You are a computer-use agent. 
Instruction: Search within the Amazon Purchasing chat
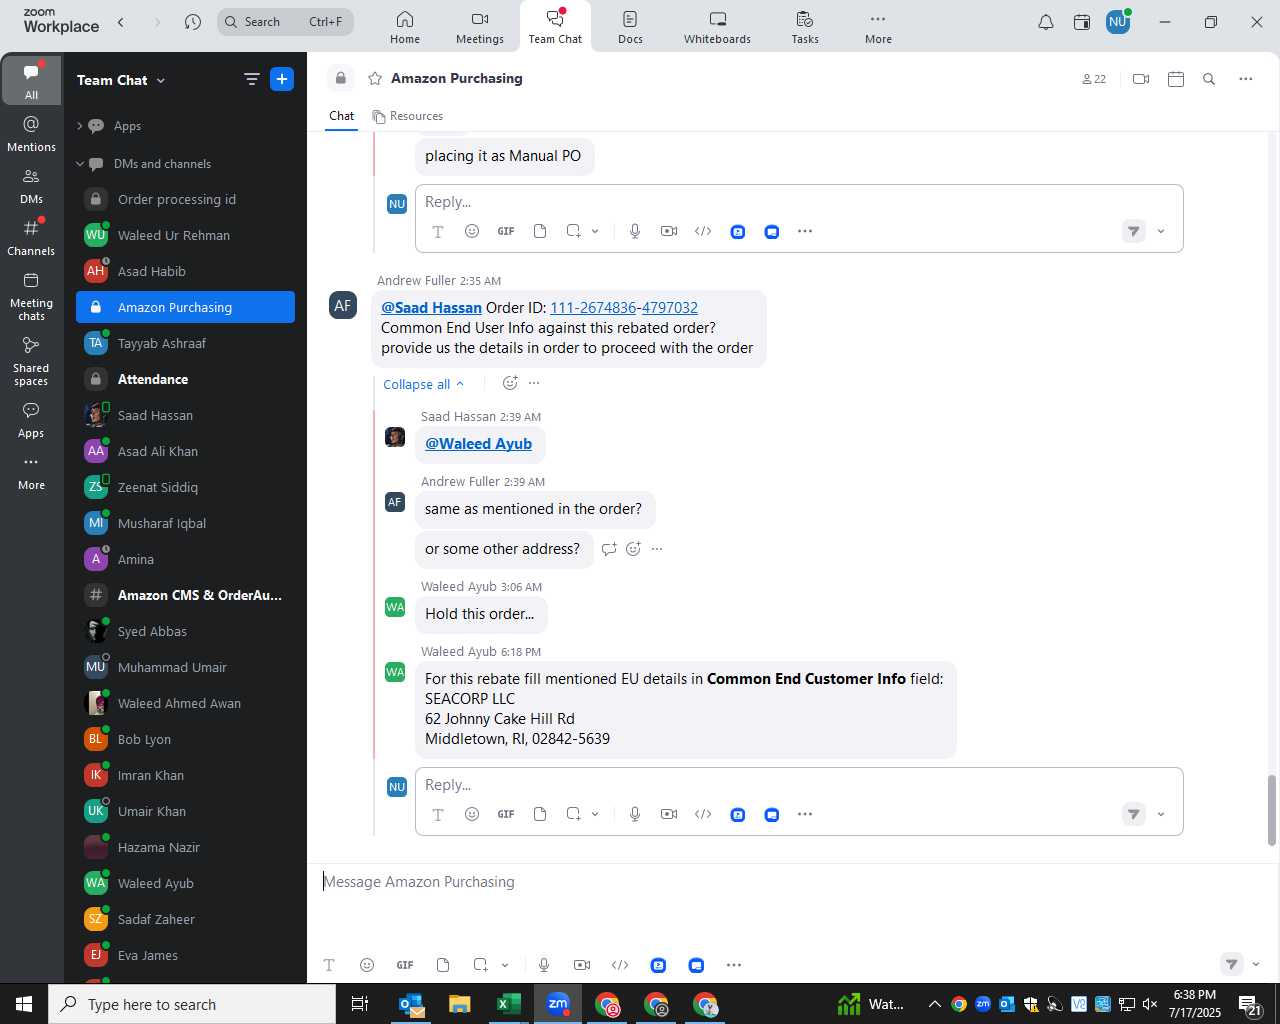tap(1209, 79)
